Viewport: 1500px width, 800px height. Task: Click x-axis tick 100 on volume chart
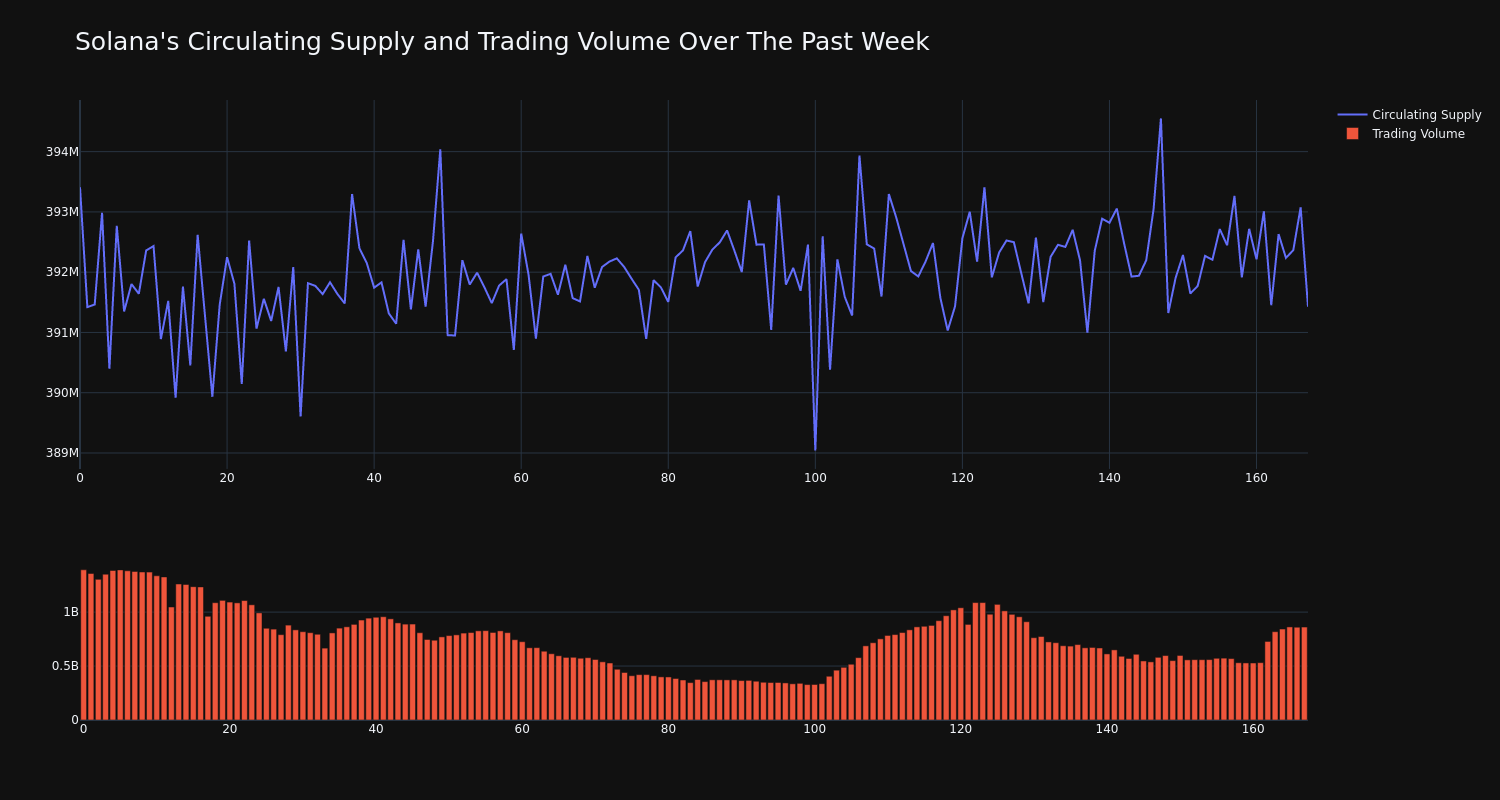[x=815, y=729]
